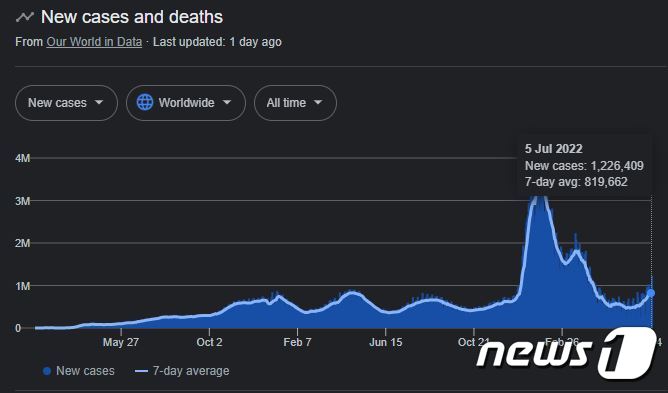668x393 pixels.
Task: Click the 'May 27' axis label
Action: [x=121, y=342]
